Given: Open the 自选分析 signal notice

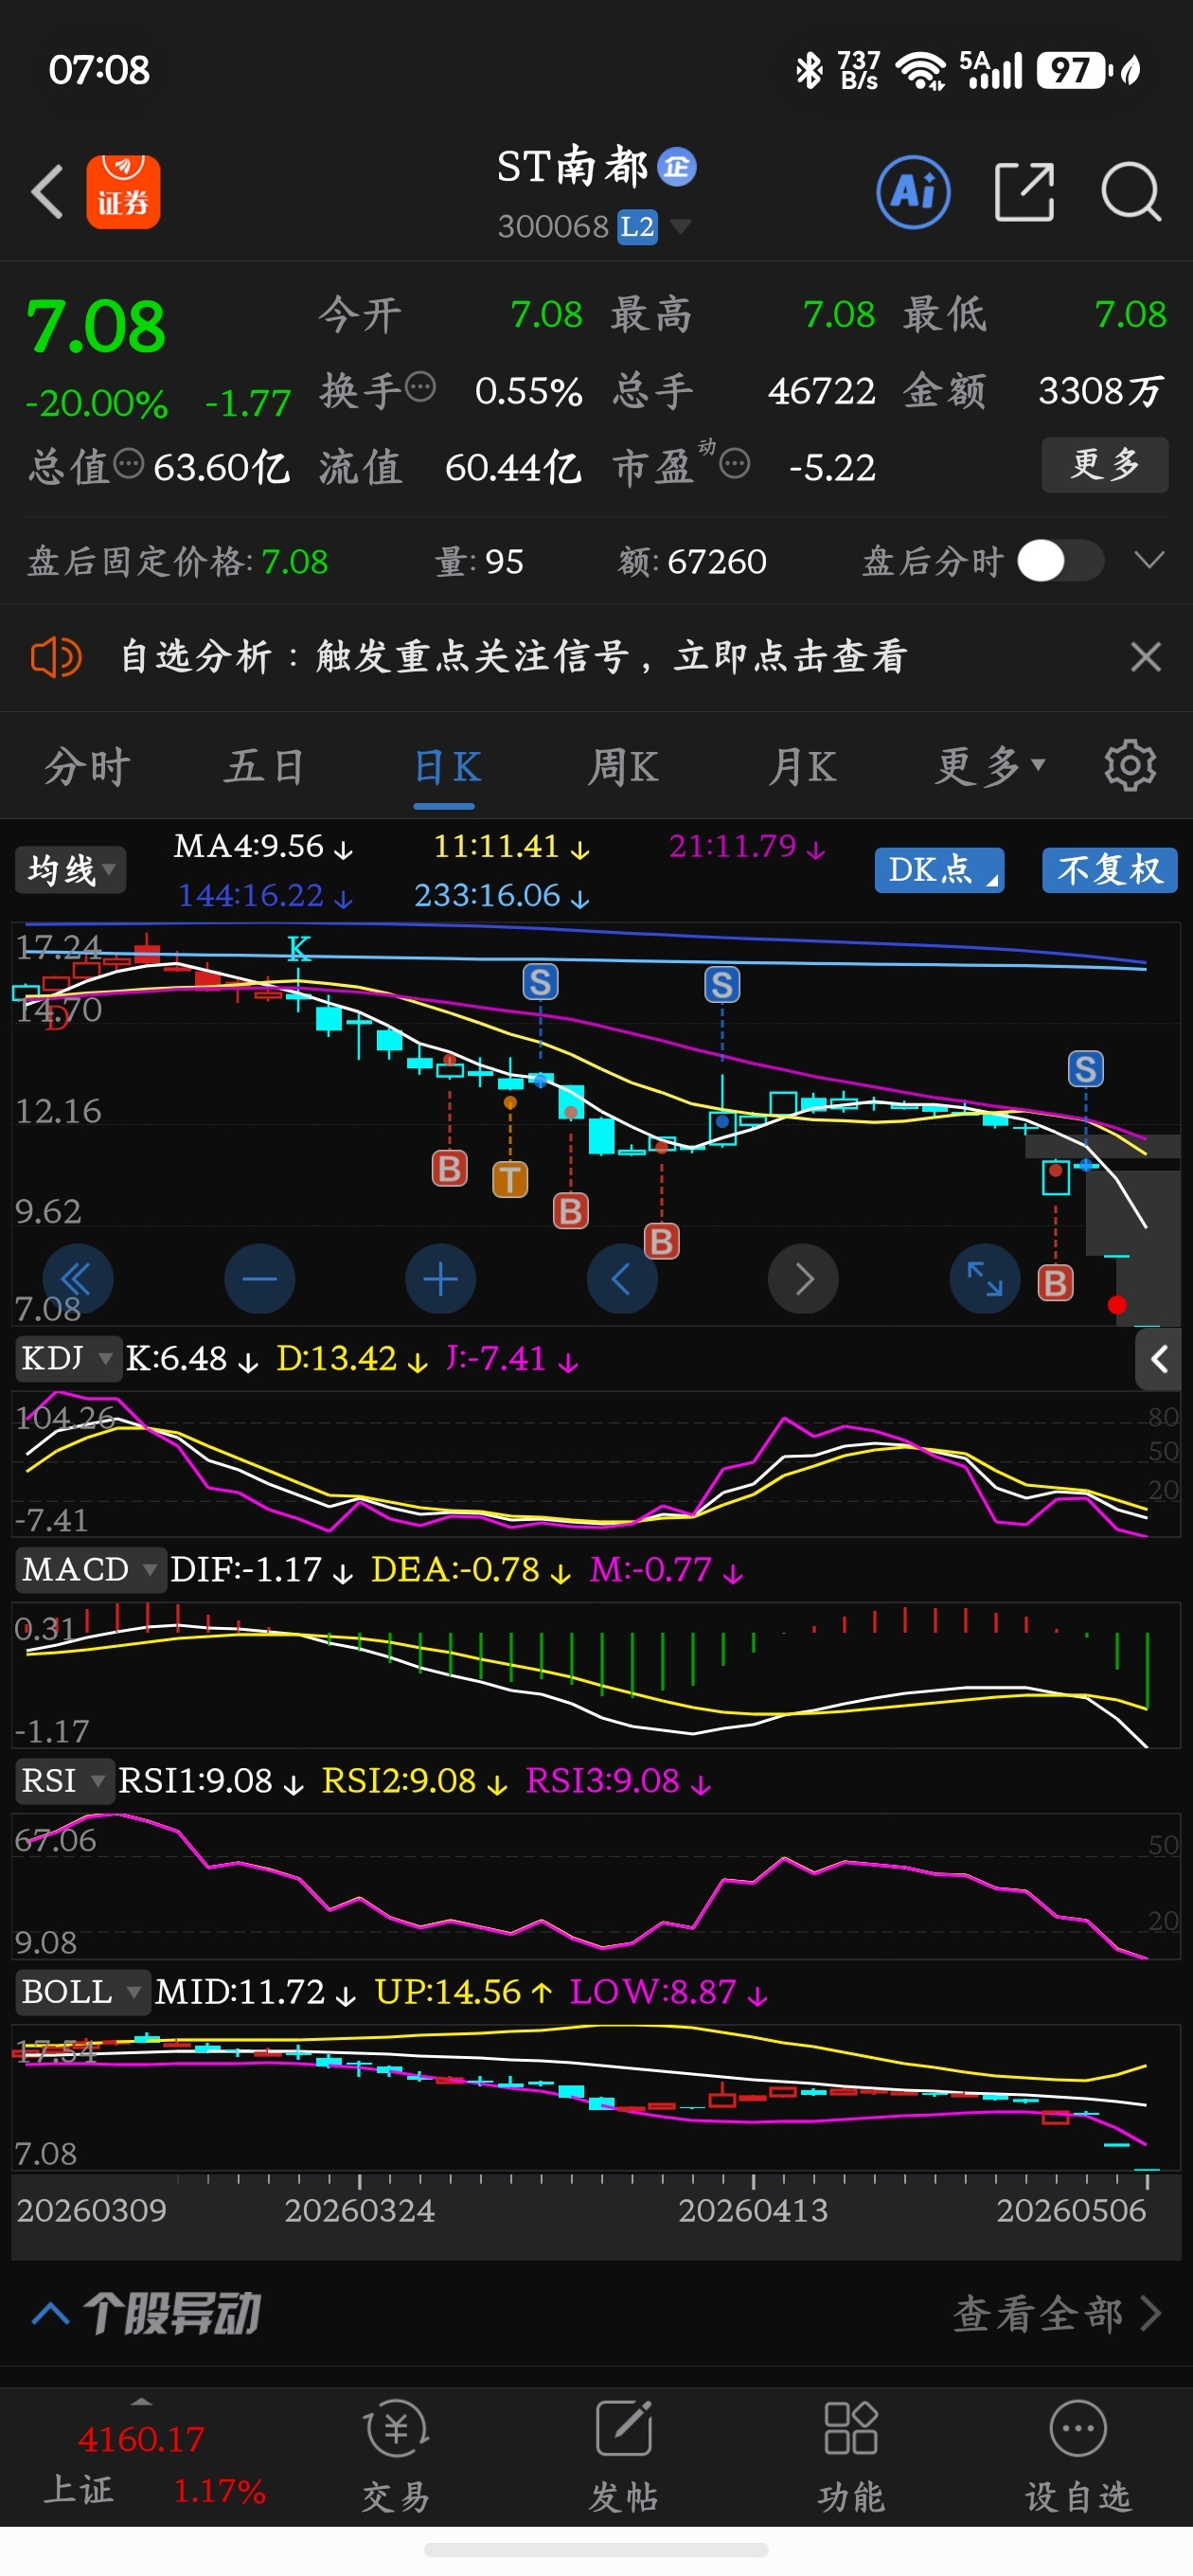Looking at the screenshot, I should (x=513, y=657).
